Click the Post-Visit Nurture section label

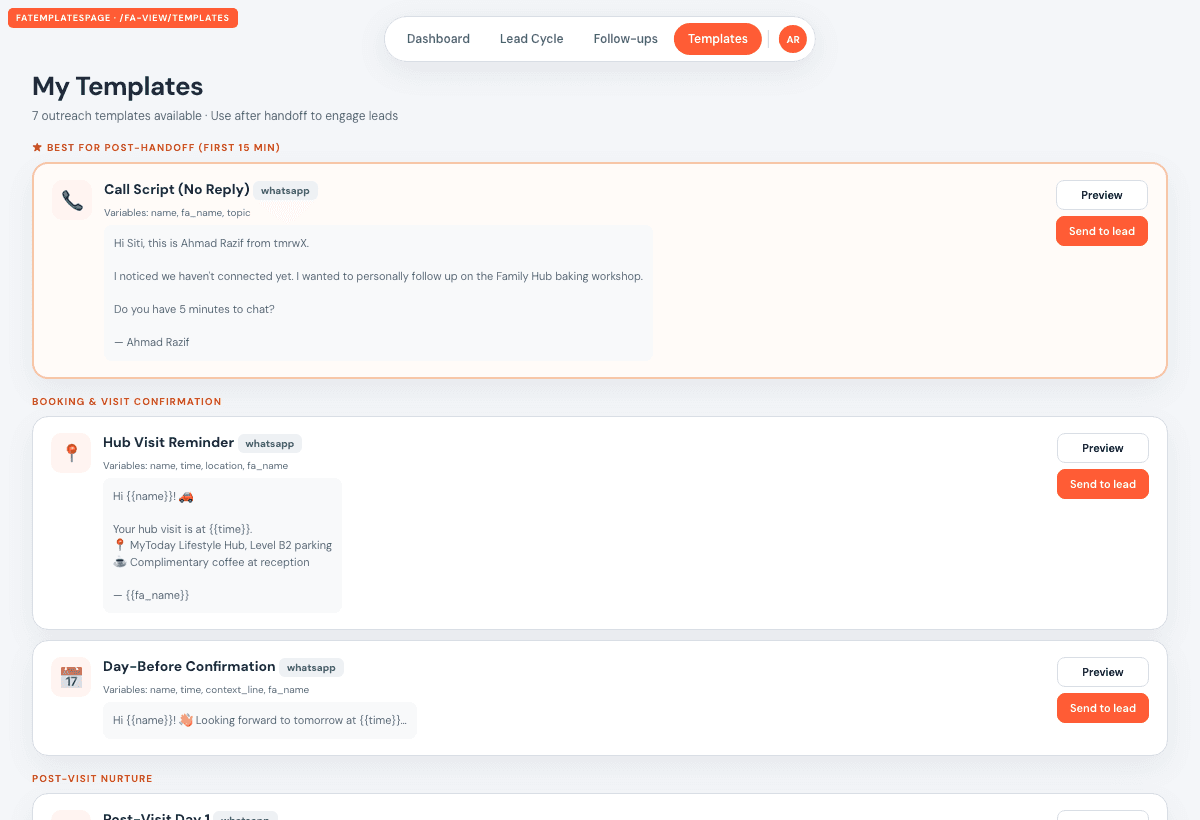92,778
